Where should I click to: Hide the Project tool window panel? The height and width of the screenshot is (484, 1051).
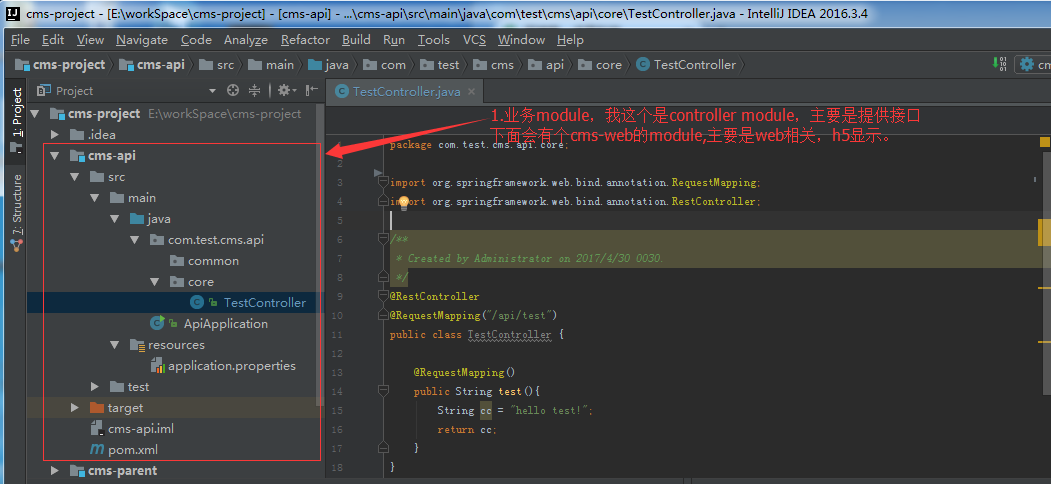(312, 90)
